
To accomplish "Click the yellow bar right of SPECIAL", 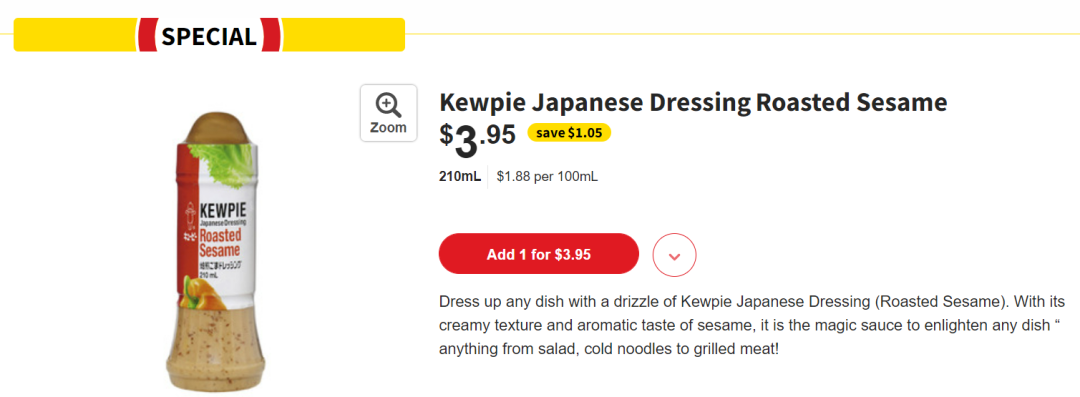I will 343,34.
